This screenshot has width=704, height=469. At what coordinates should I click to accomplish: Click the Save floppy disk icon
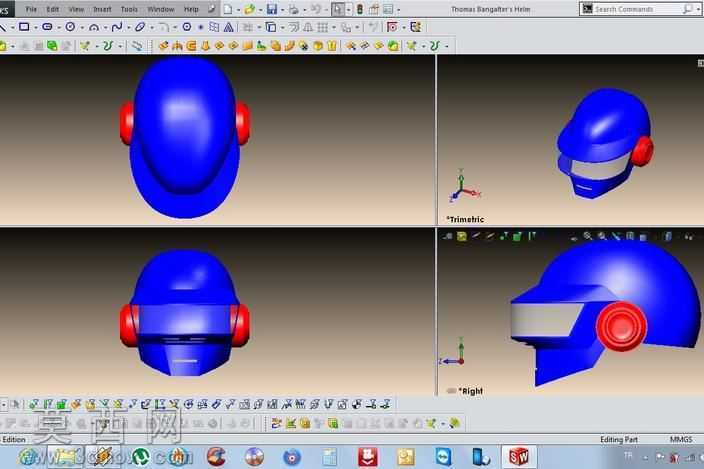pos(272,9)
